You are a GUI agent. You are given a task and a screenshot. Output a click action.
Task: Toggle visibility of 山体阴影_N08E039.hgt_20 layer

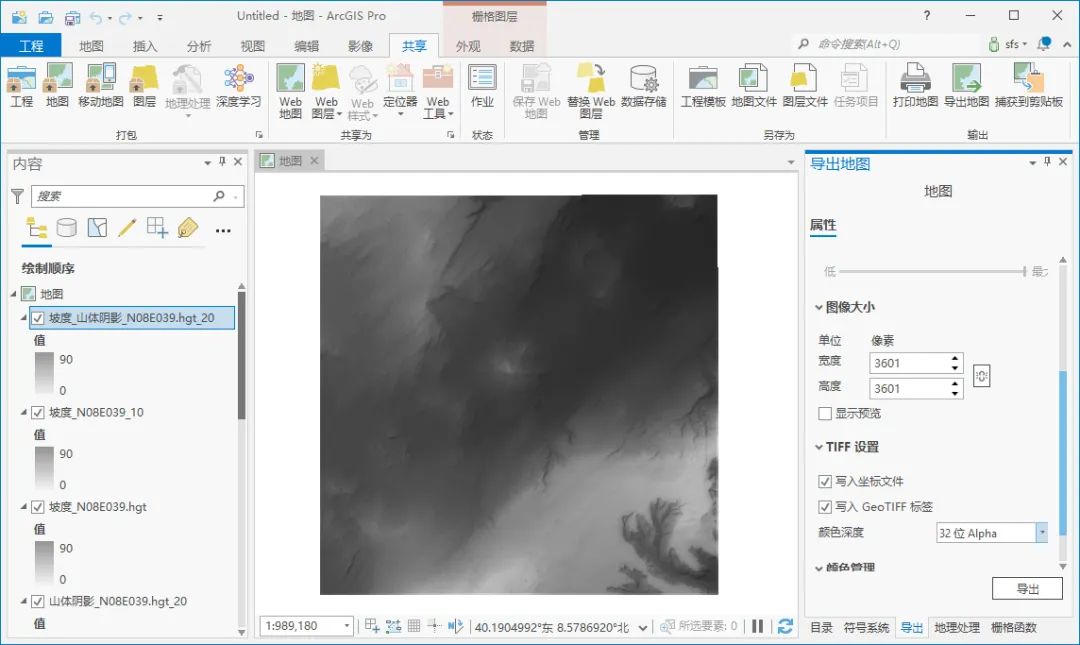38,601
